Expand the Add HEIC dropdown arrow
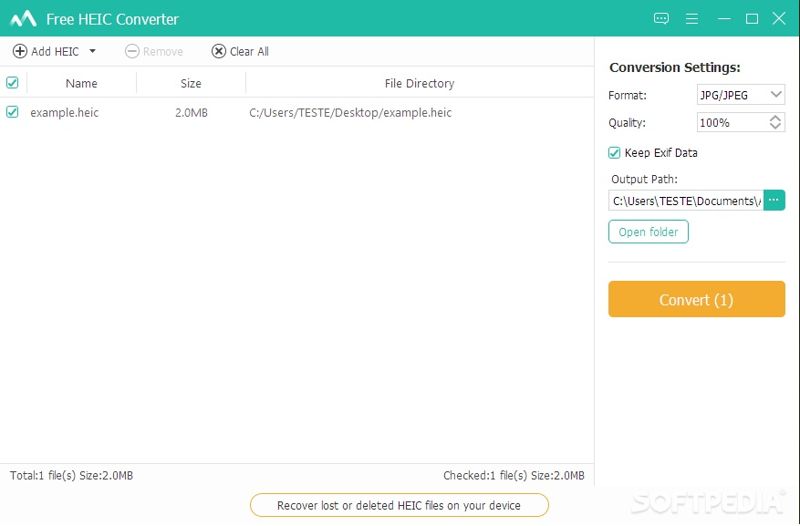The height and width of the screenshot is (526, 800). pyautogui.click(x=92, y=51)
